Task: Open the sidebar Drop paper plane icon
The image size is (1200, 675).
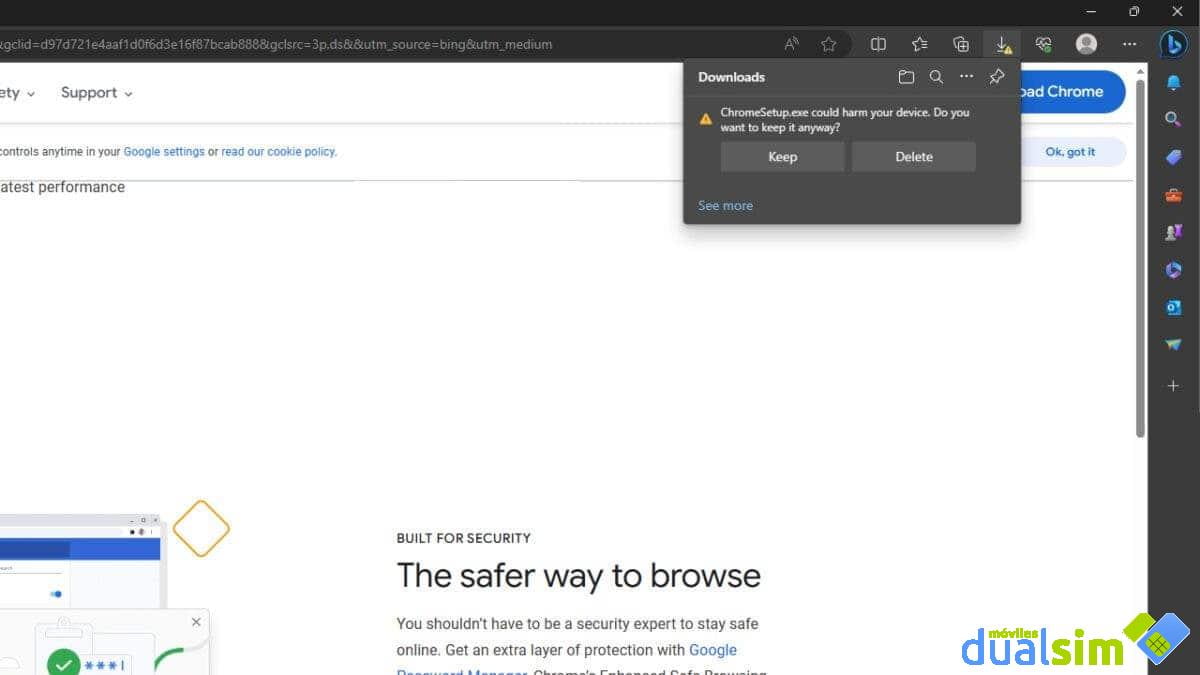Action: click(x=1173, y=345)
